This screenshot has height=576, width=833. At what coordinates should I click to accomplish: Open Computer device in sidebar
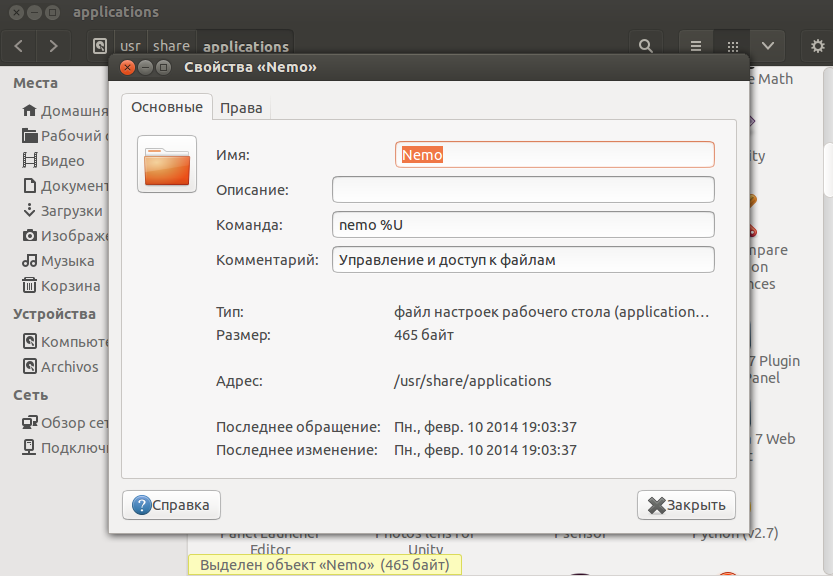coord(65,341)
